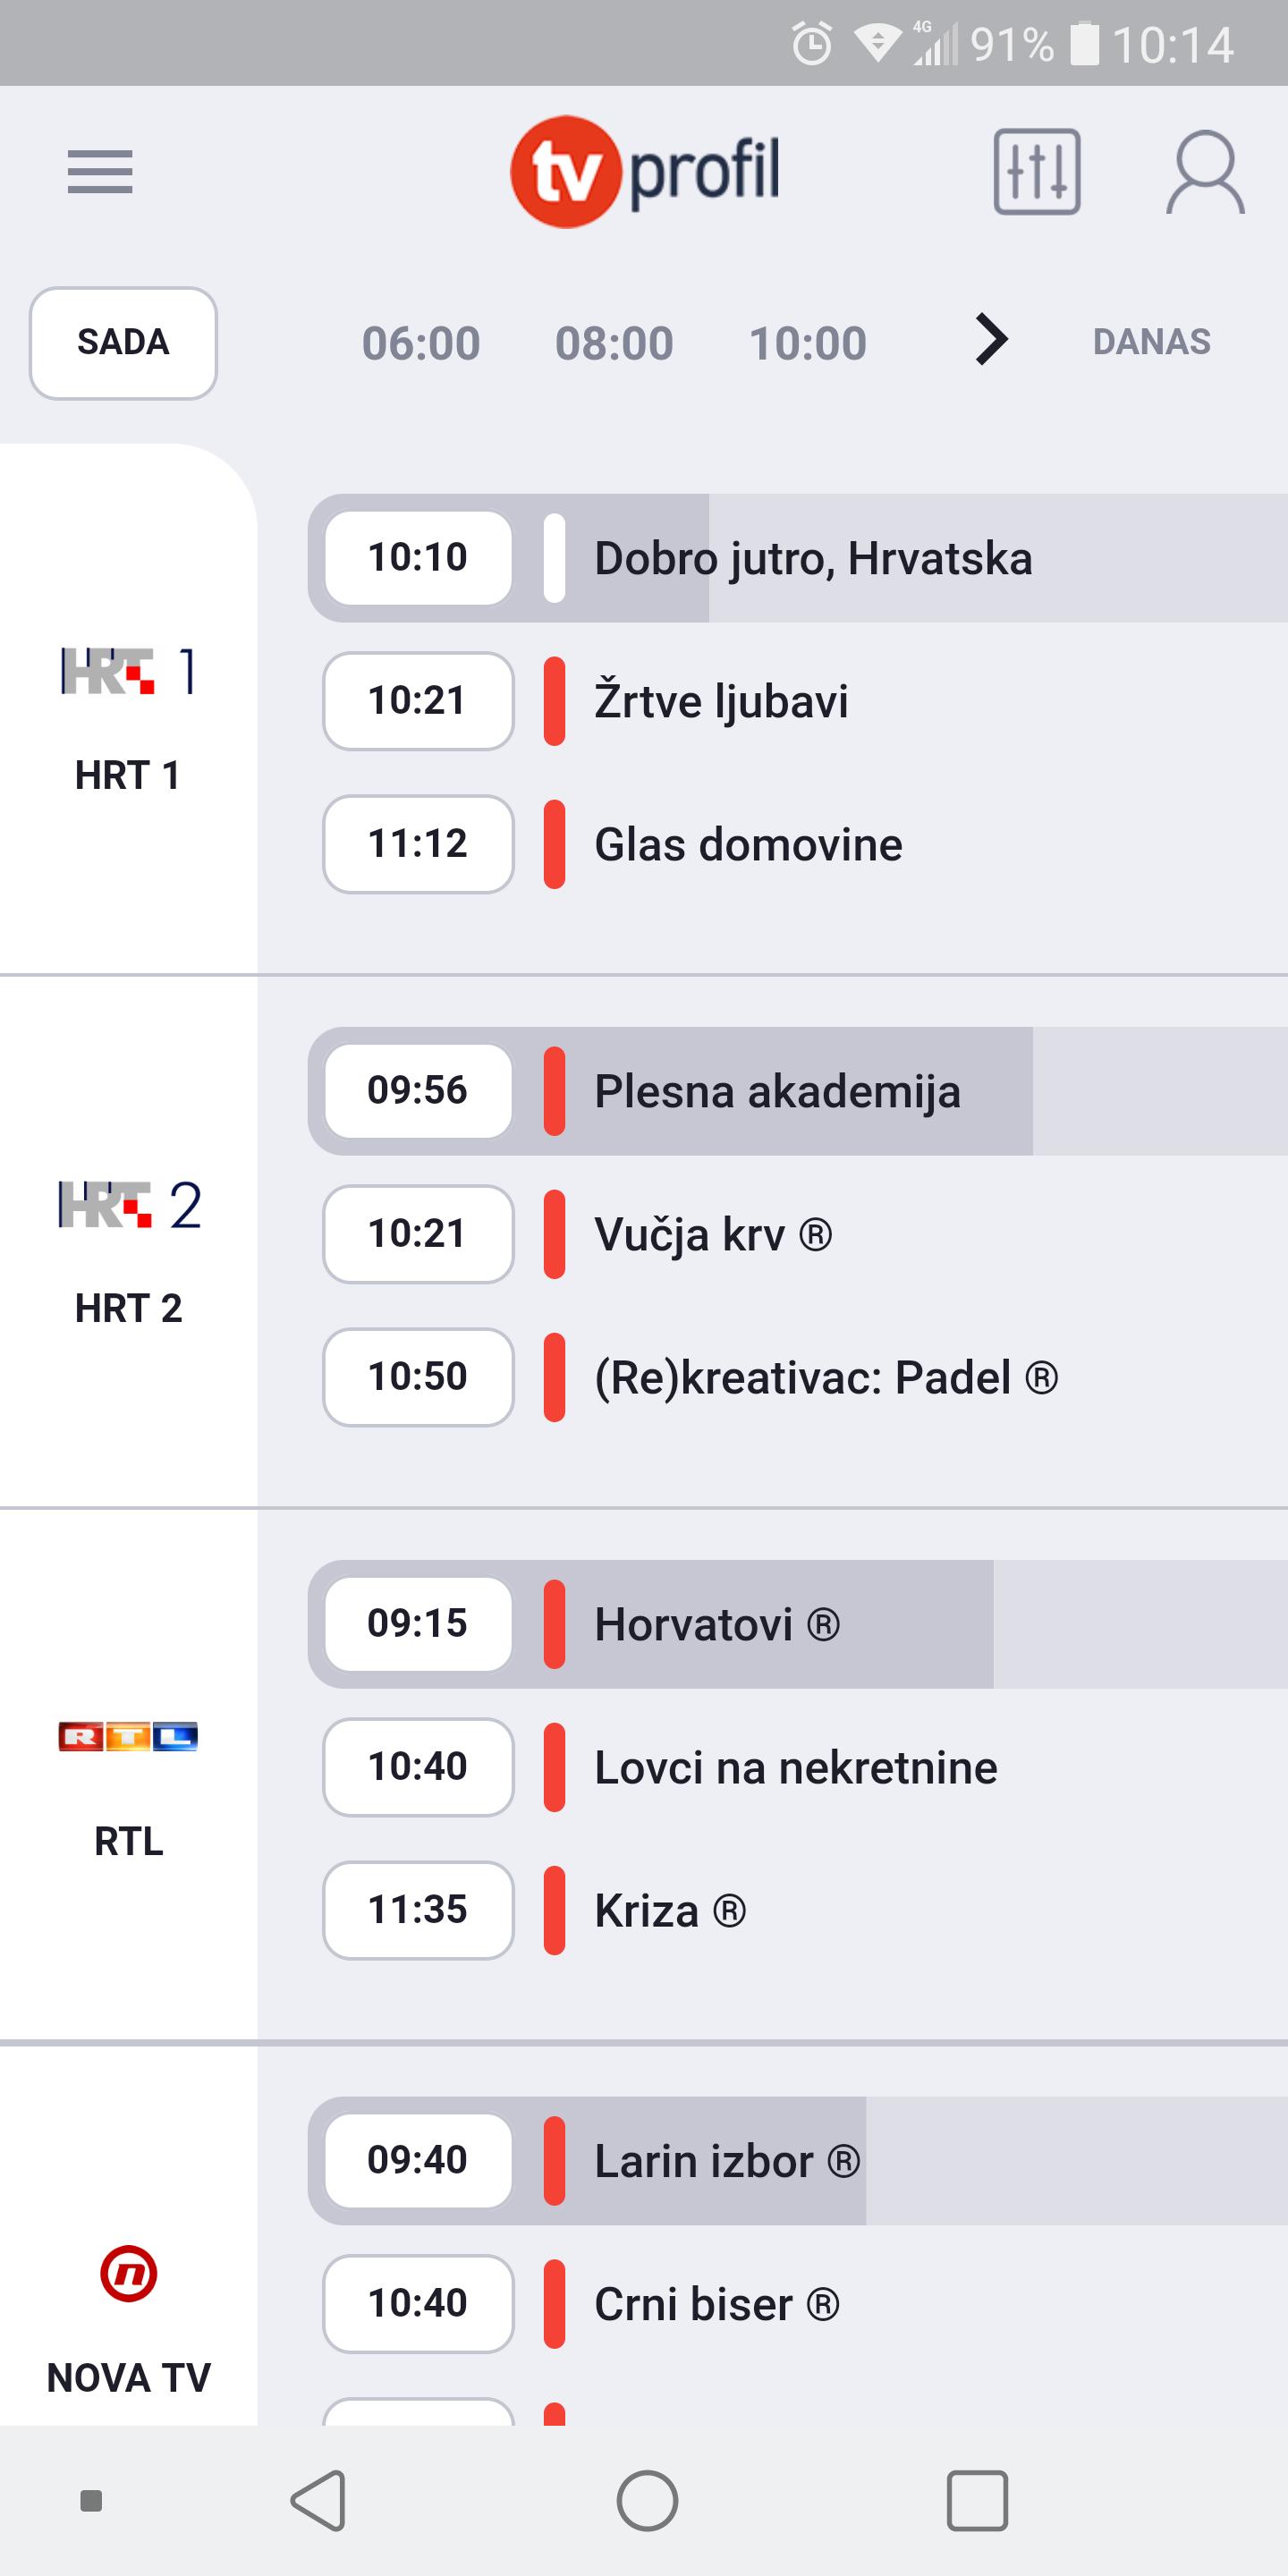This screenshot has height=2576, width=1288.
Task: Open the RTL channel logo
Action: point(128,1736)
